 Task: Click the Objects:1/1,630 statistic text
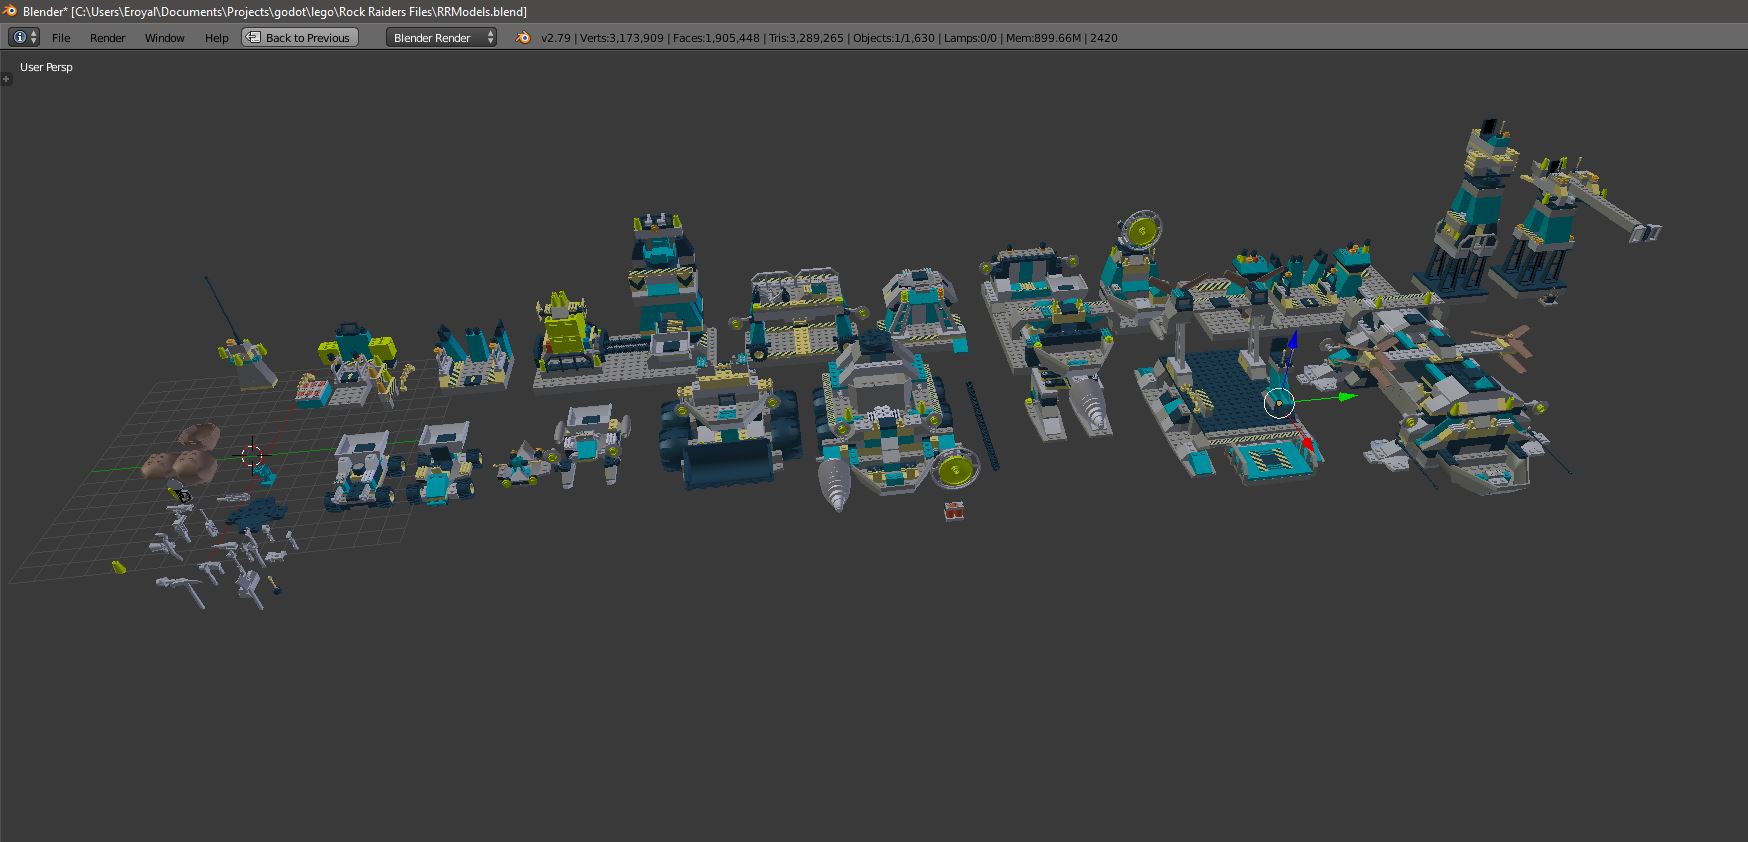coord(894,38)
